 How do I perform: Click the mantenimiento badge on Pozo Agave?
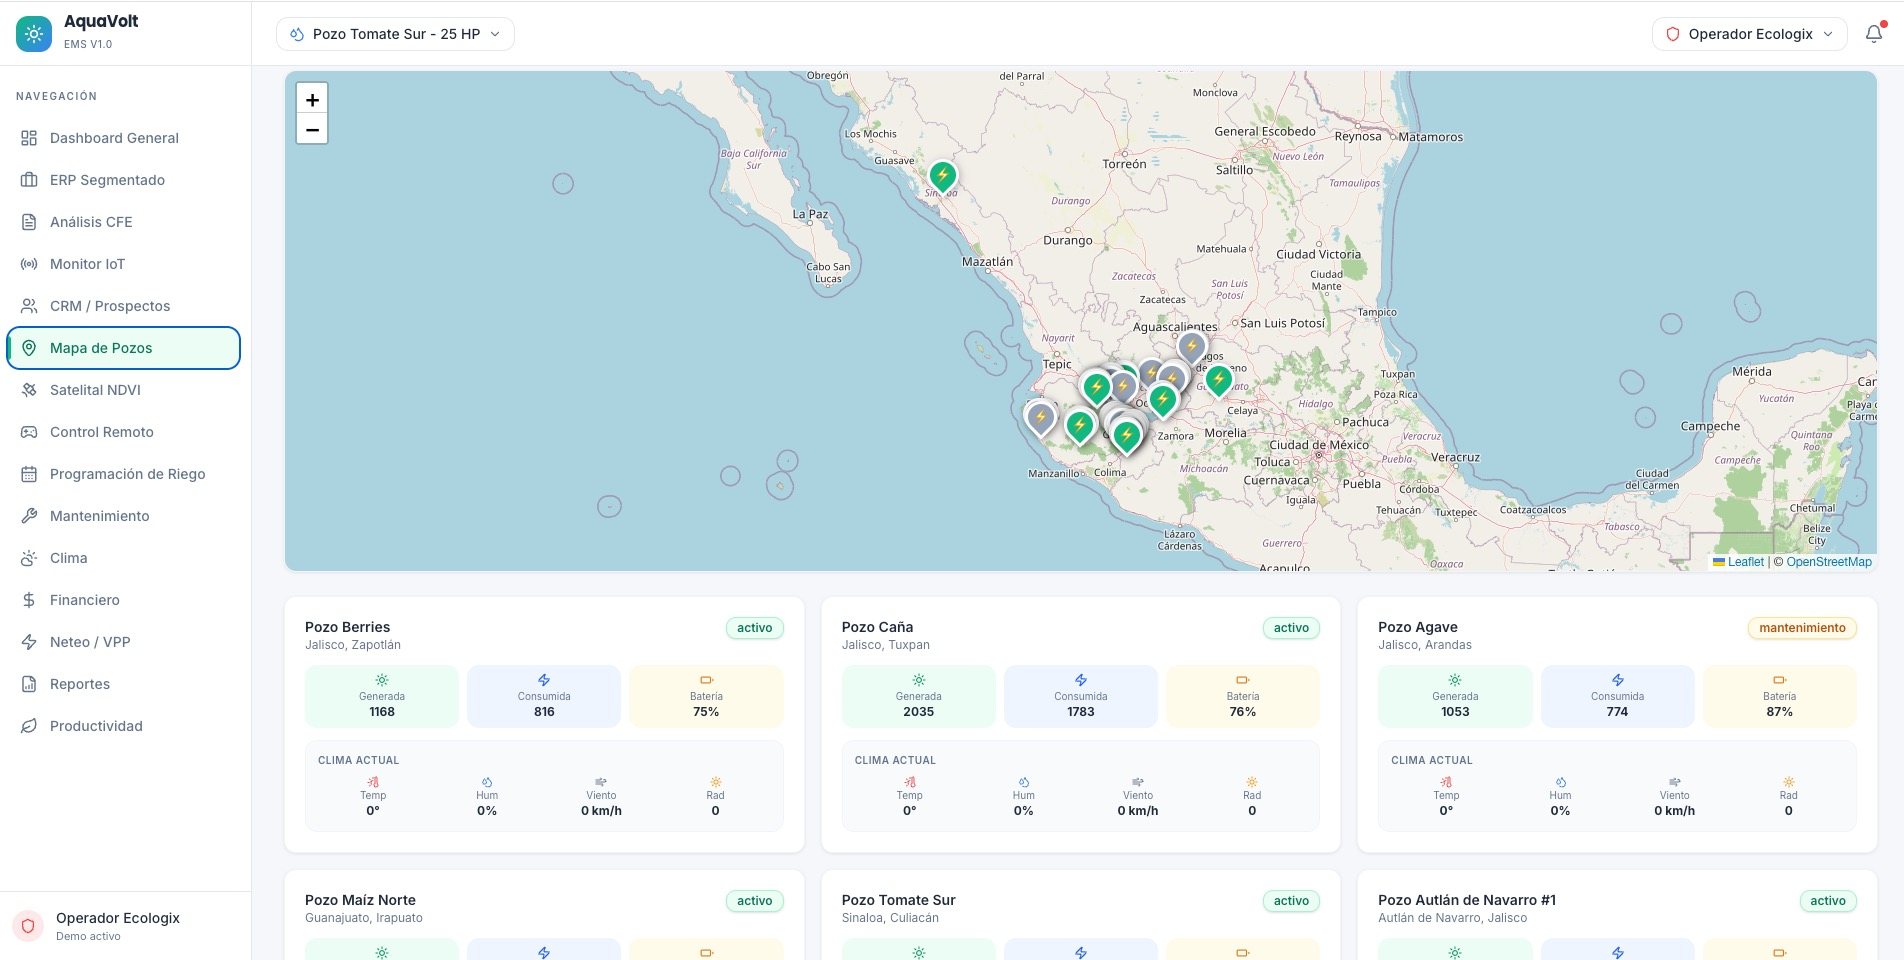1802,628
